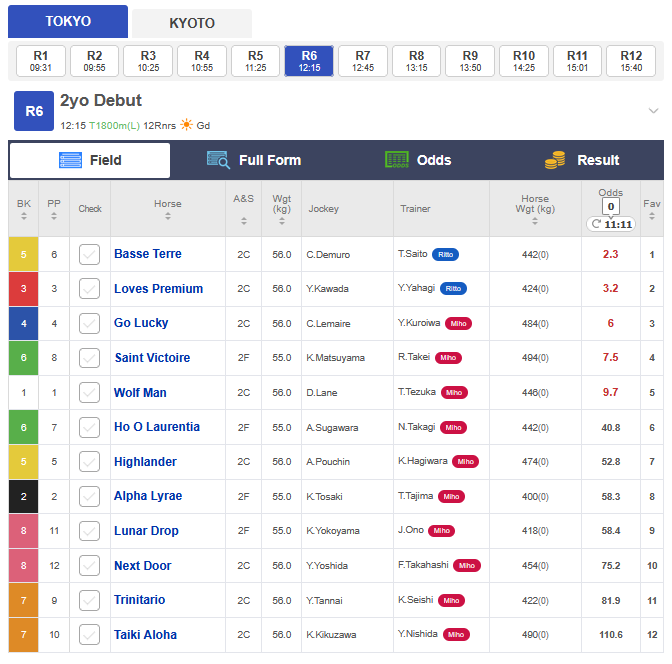This screenshot has height=664, width=672.
Task: Check the box for Taiki Aloha
Action: tap(89, 634)
